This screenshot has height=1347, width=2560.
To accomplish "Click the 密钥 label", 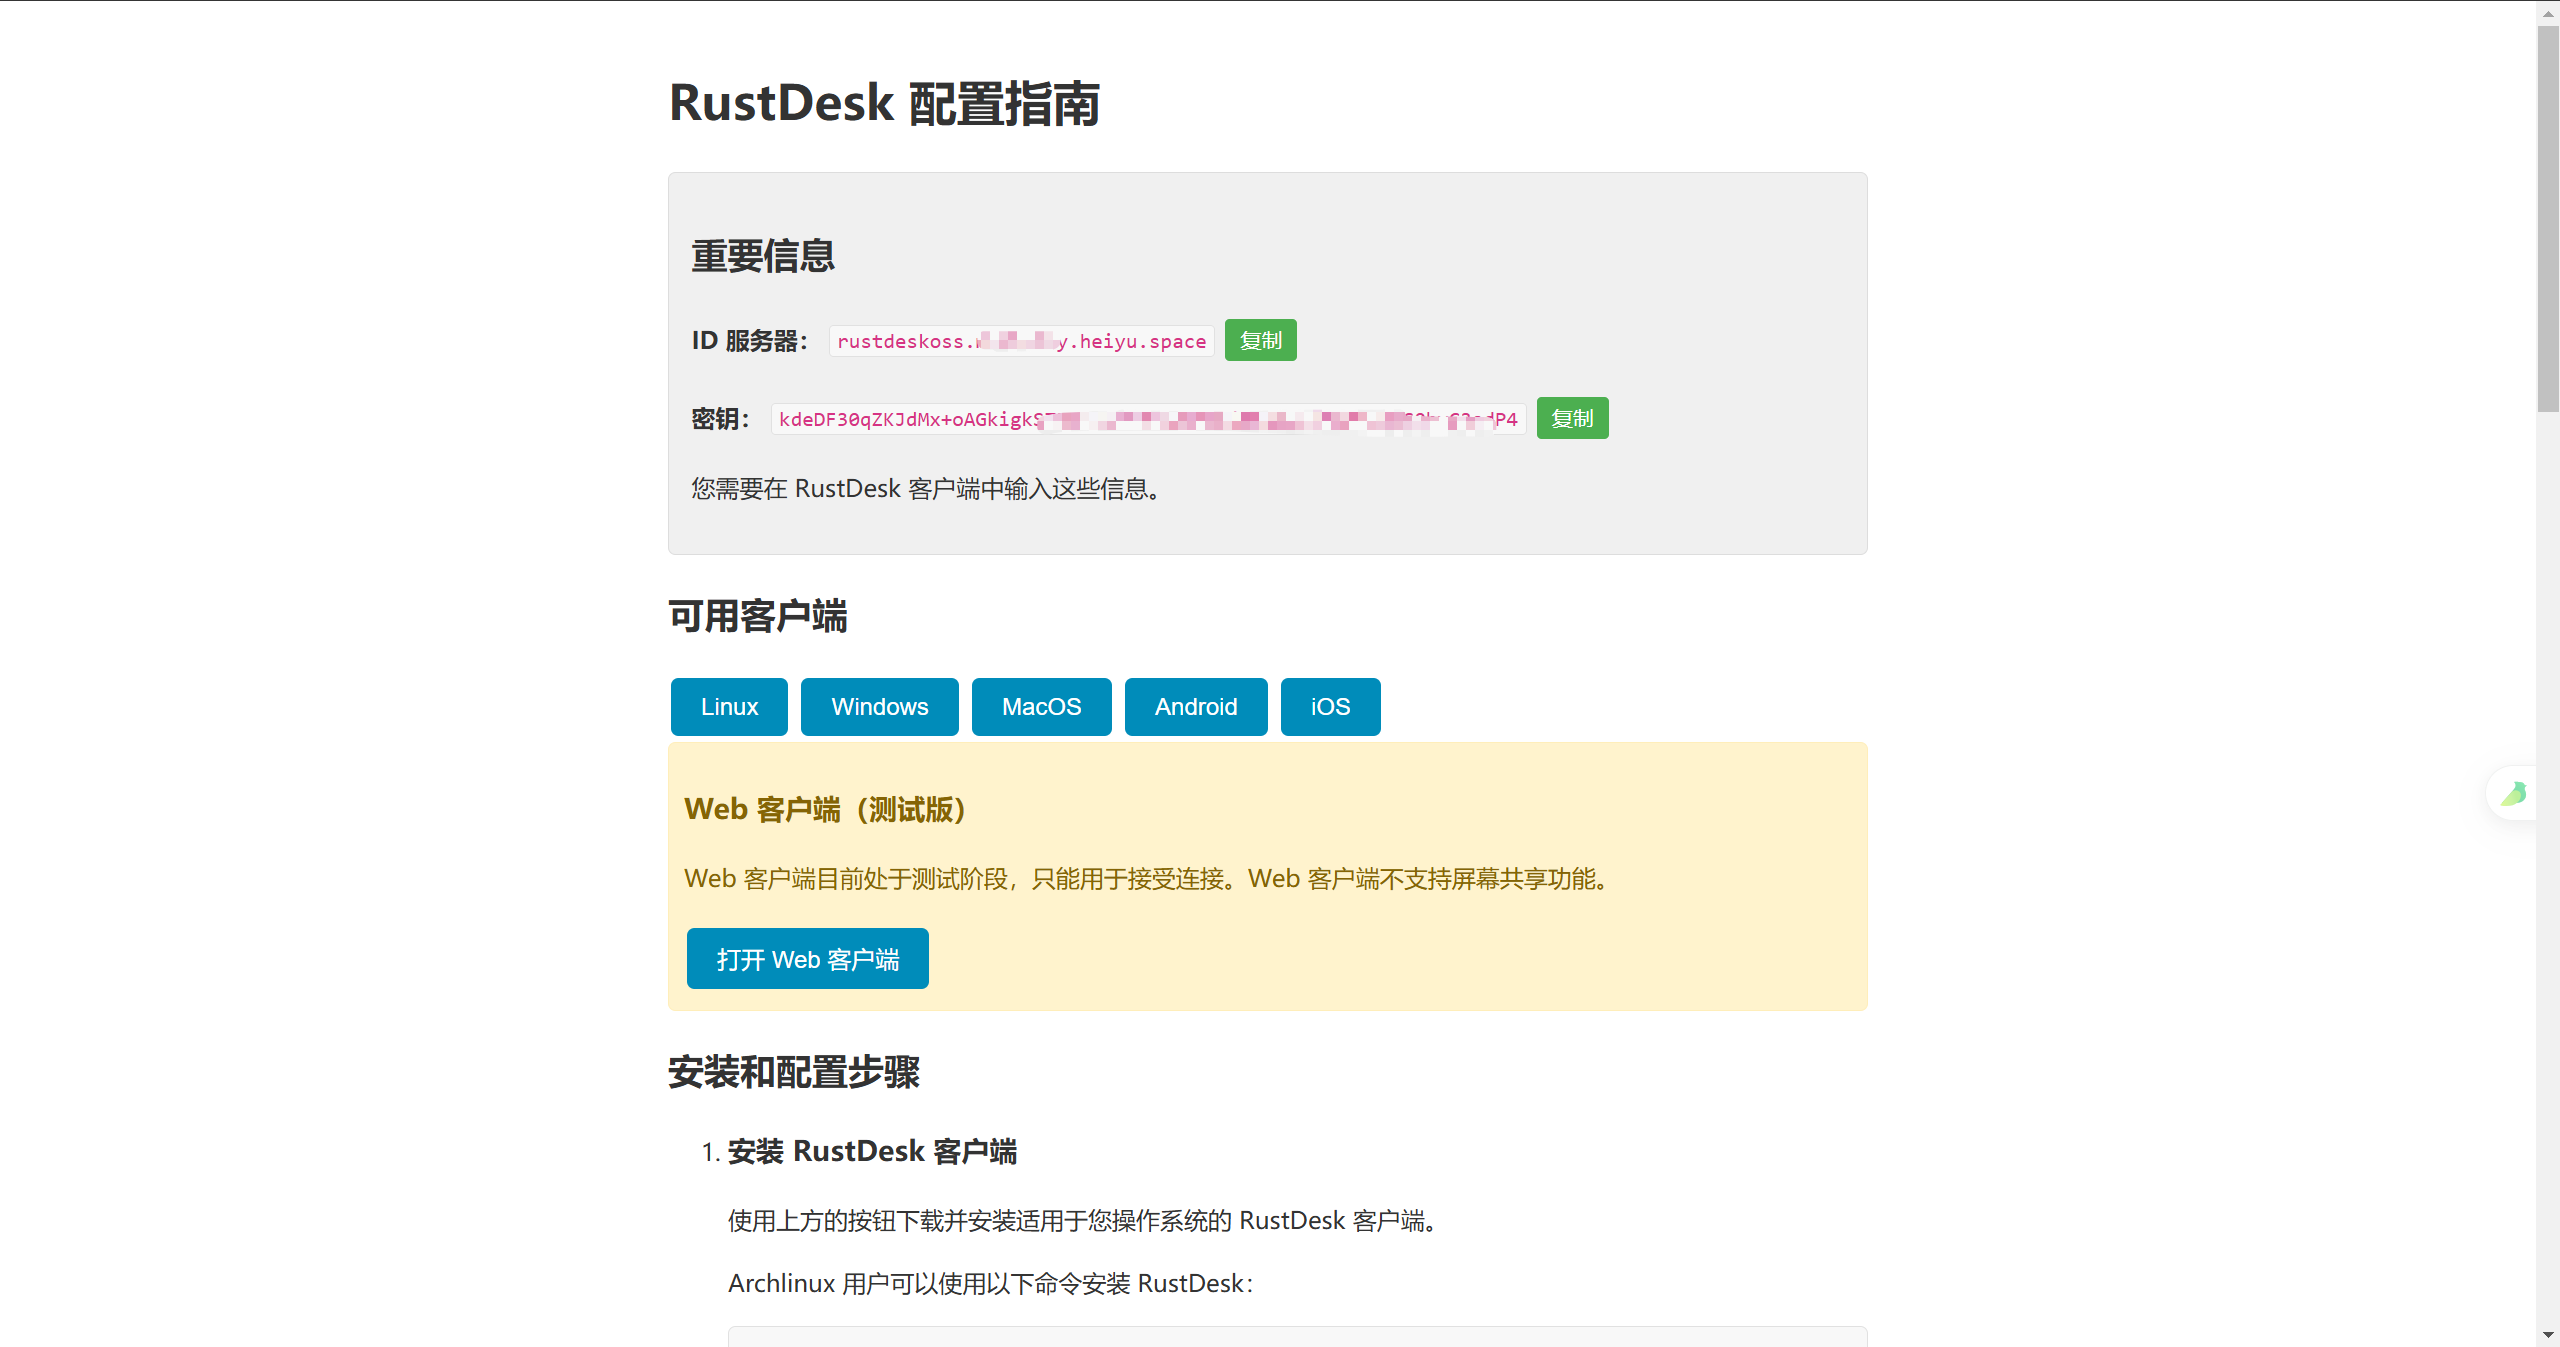I will pyautogui.click(x=721, y=419).
